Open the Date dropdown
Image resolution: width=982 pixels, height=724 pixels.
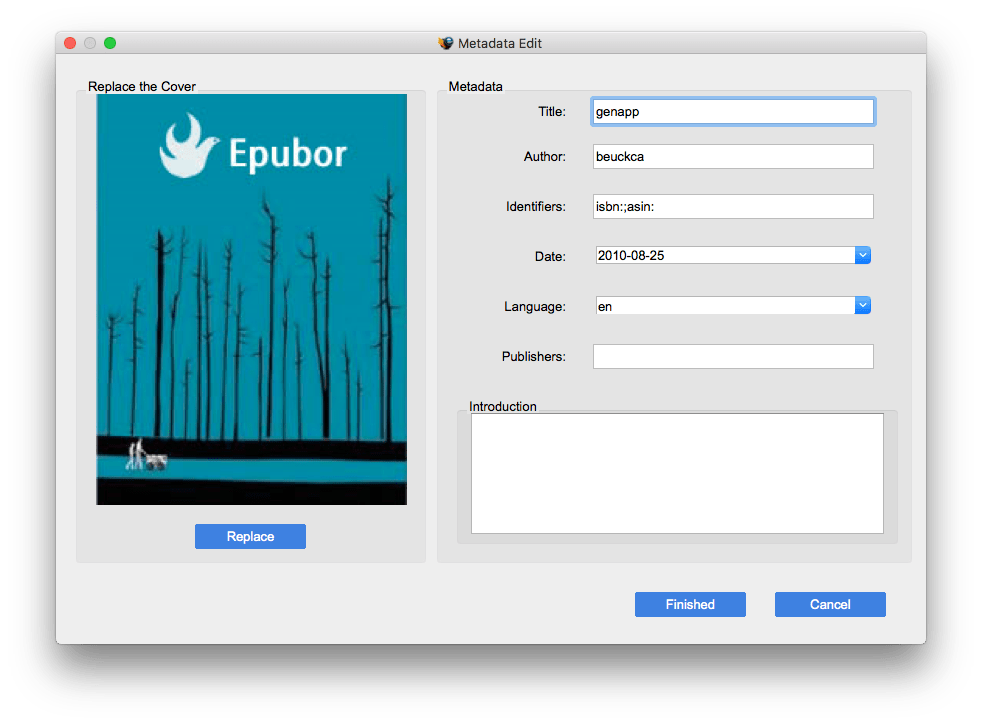tap(862, 255)
